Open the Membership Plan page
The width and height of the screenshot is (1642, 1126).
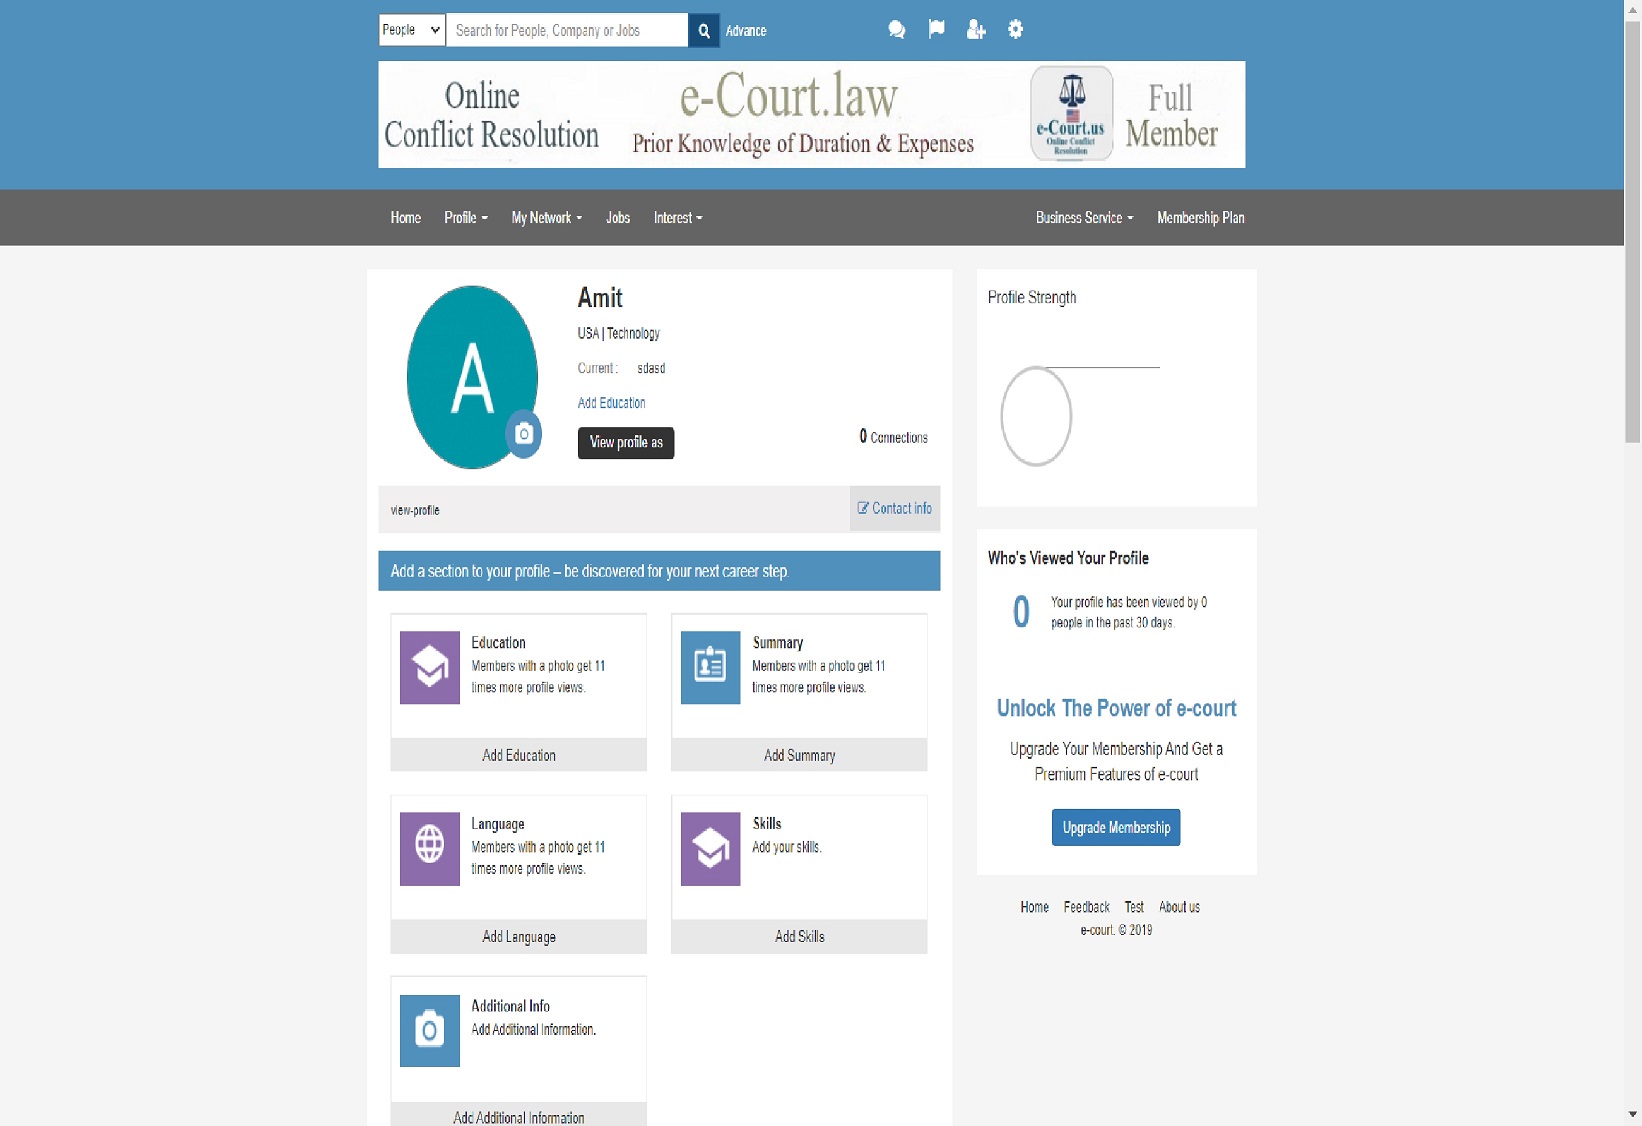(1200, 218)
